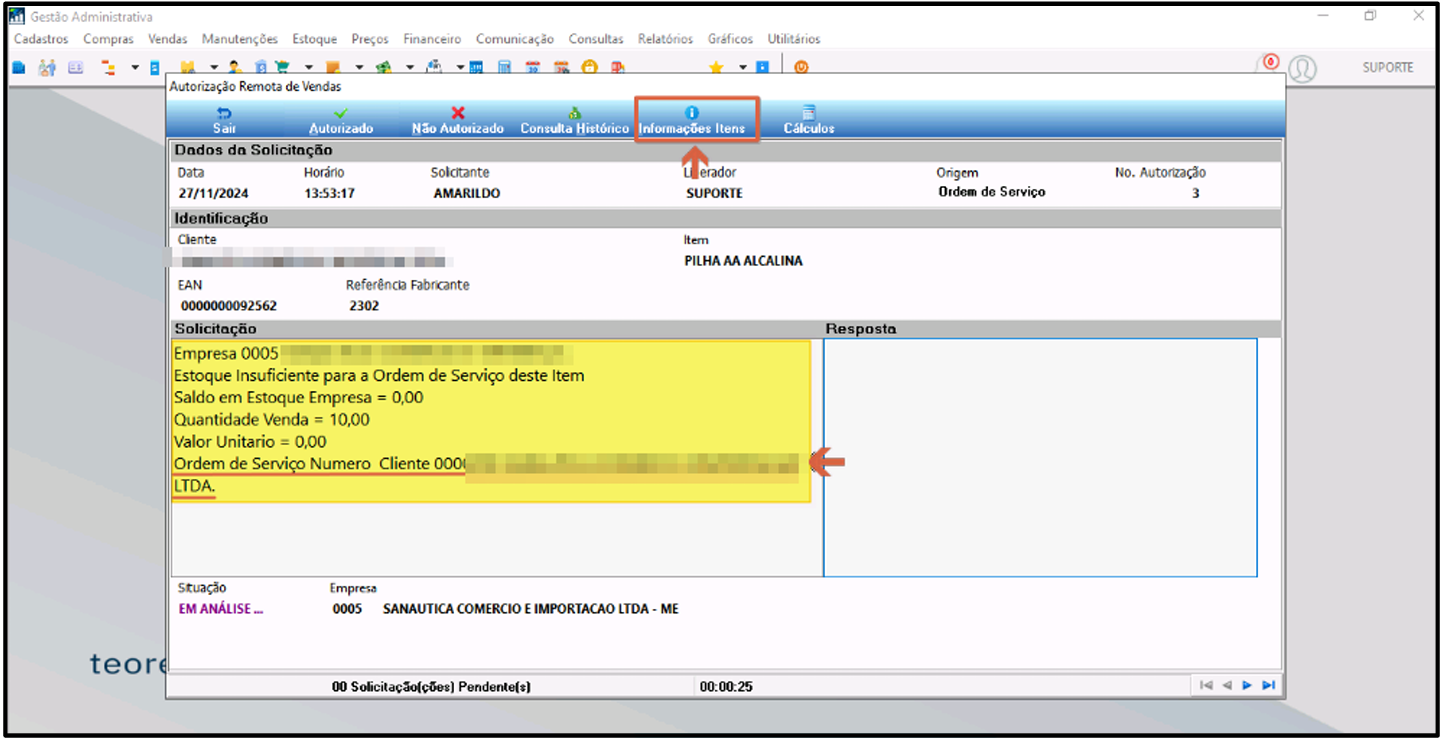Click the orange hierarchy tree toolbar icon

[x=107, y=68]
